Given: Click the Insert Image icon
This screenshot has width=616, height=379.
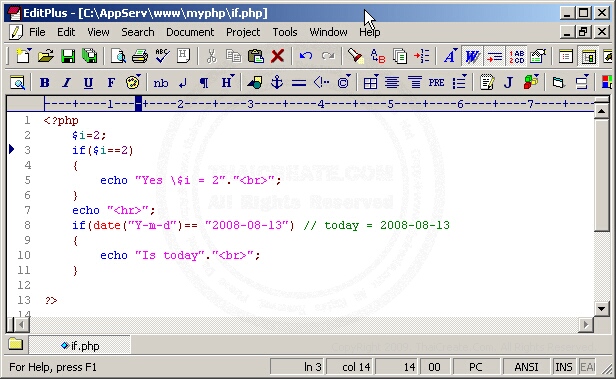Looking at the screenshot, I should (x=255, y=82).
